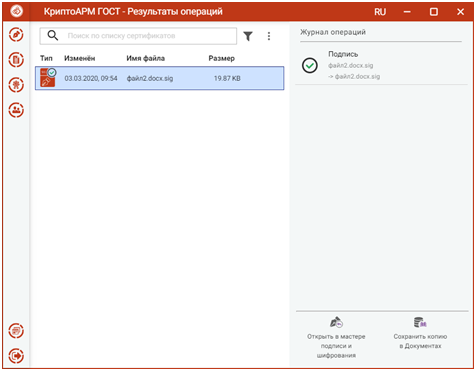Click the search field for certificates list
Image resolution: width=476 pixels, height=371 pixels.
tap(138, 36)
